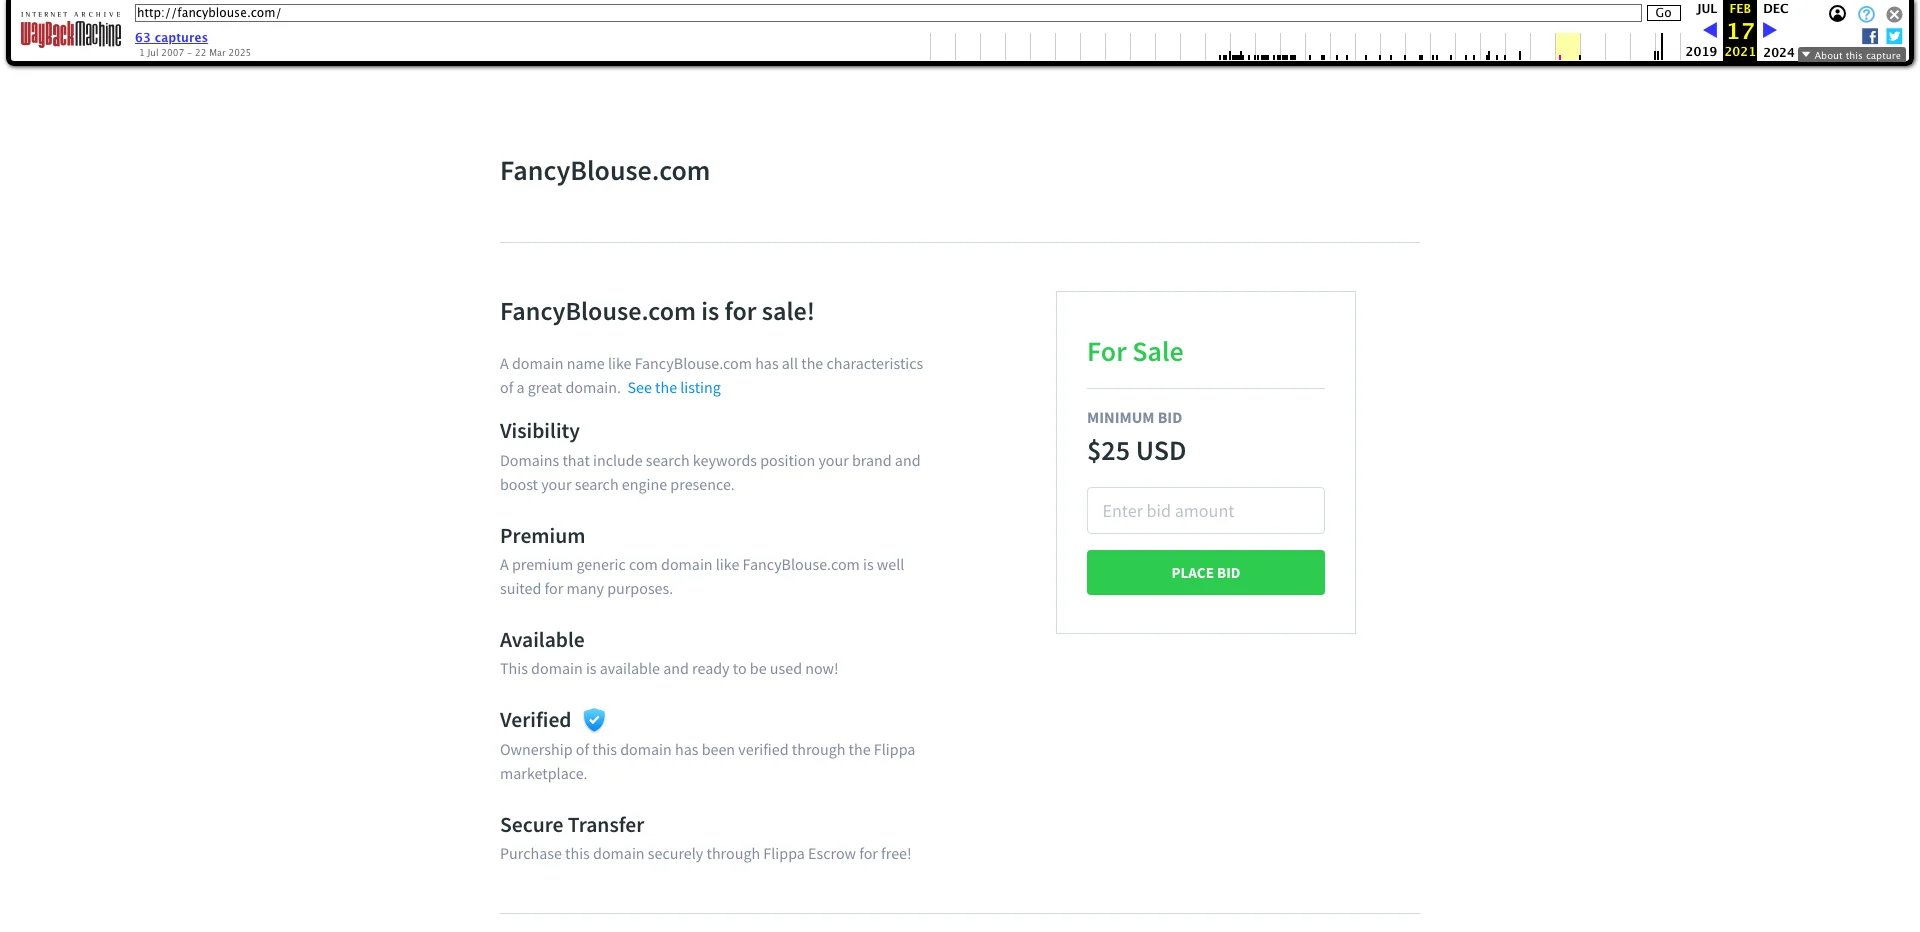This screenshot has width=1920, height=932.
Task: Share this capture on Facebook
Action: [x=1870, y=36]
